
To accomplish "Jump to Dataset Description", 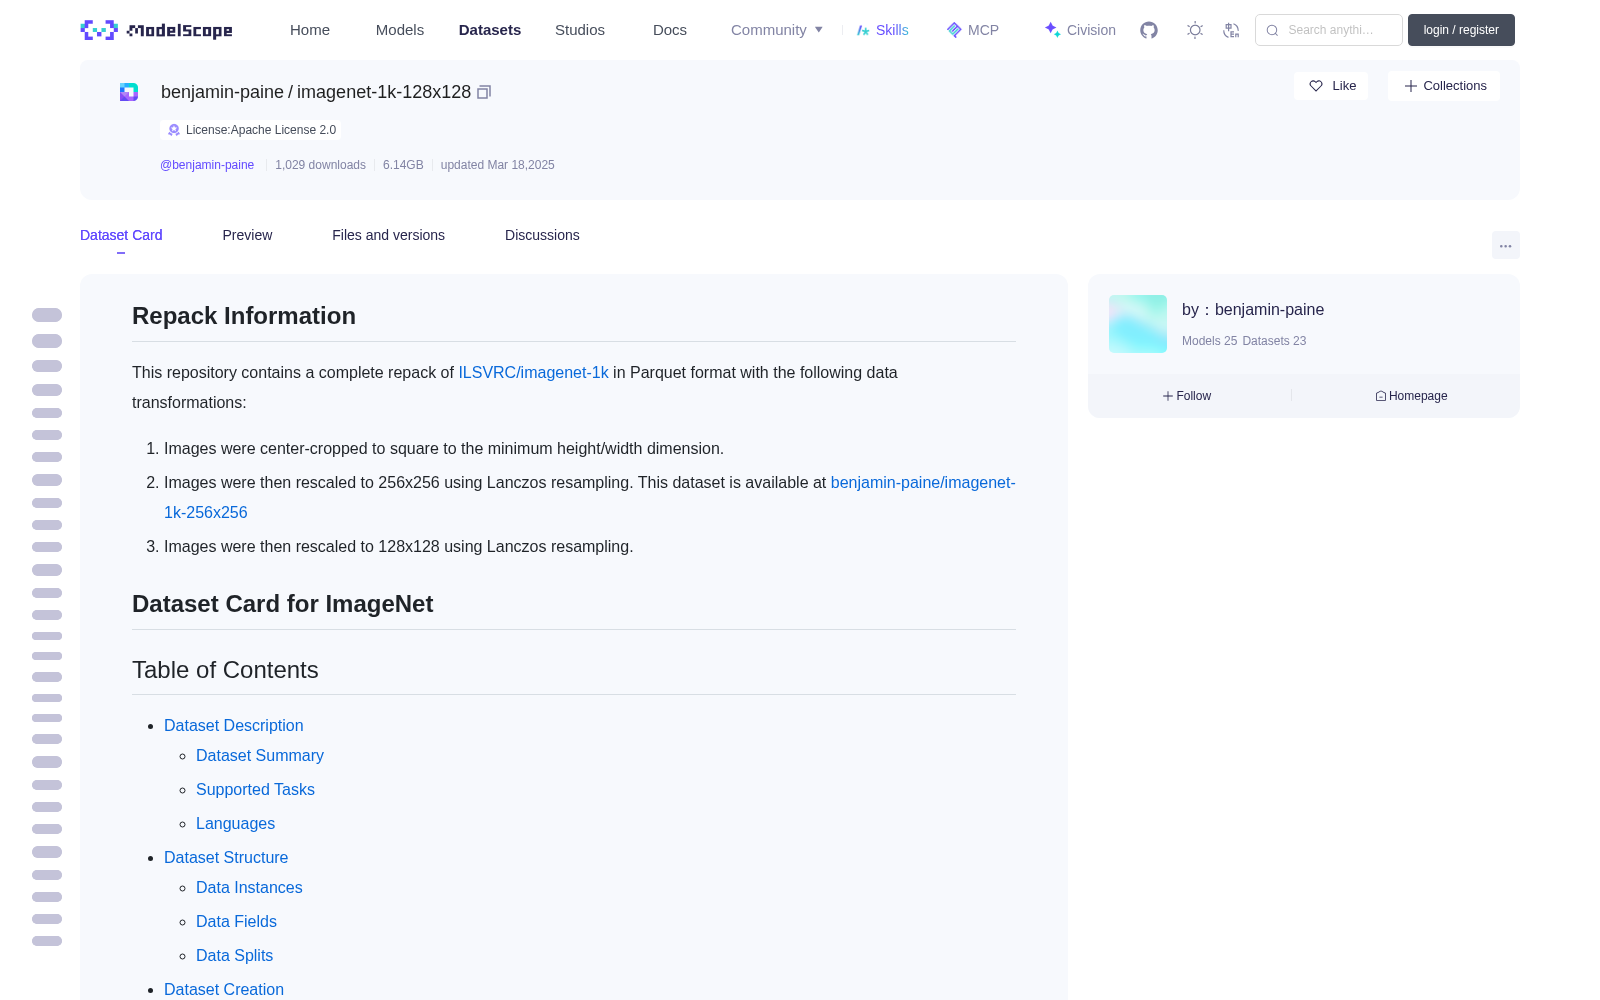I will point(234,726).
